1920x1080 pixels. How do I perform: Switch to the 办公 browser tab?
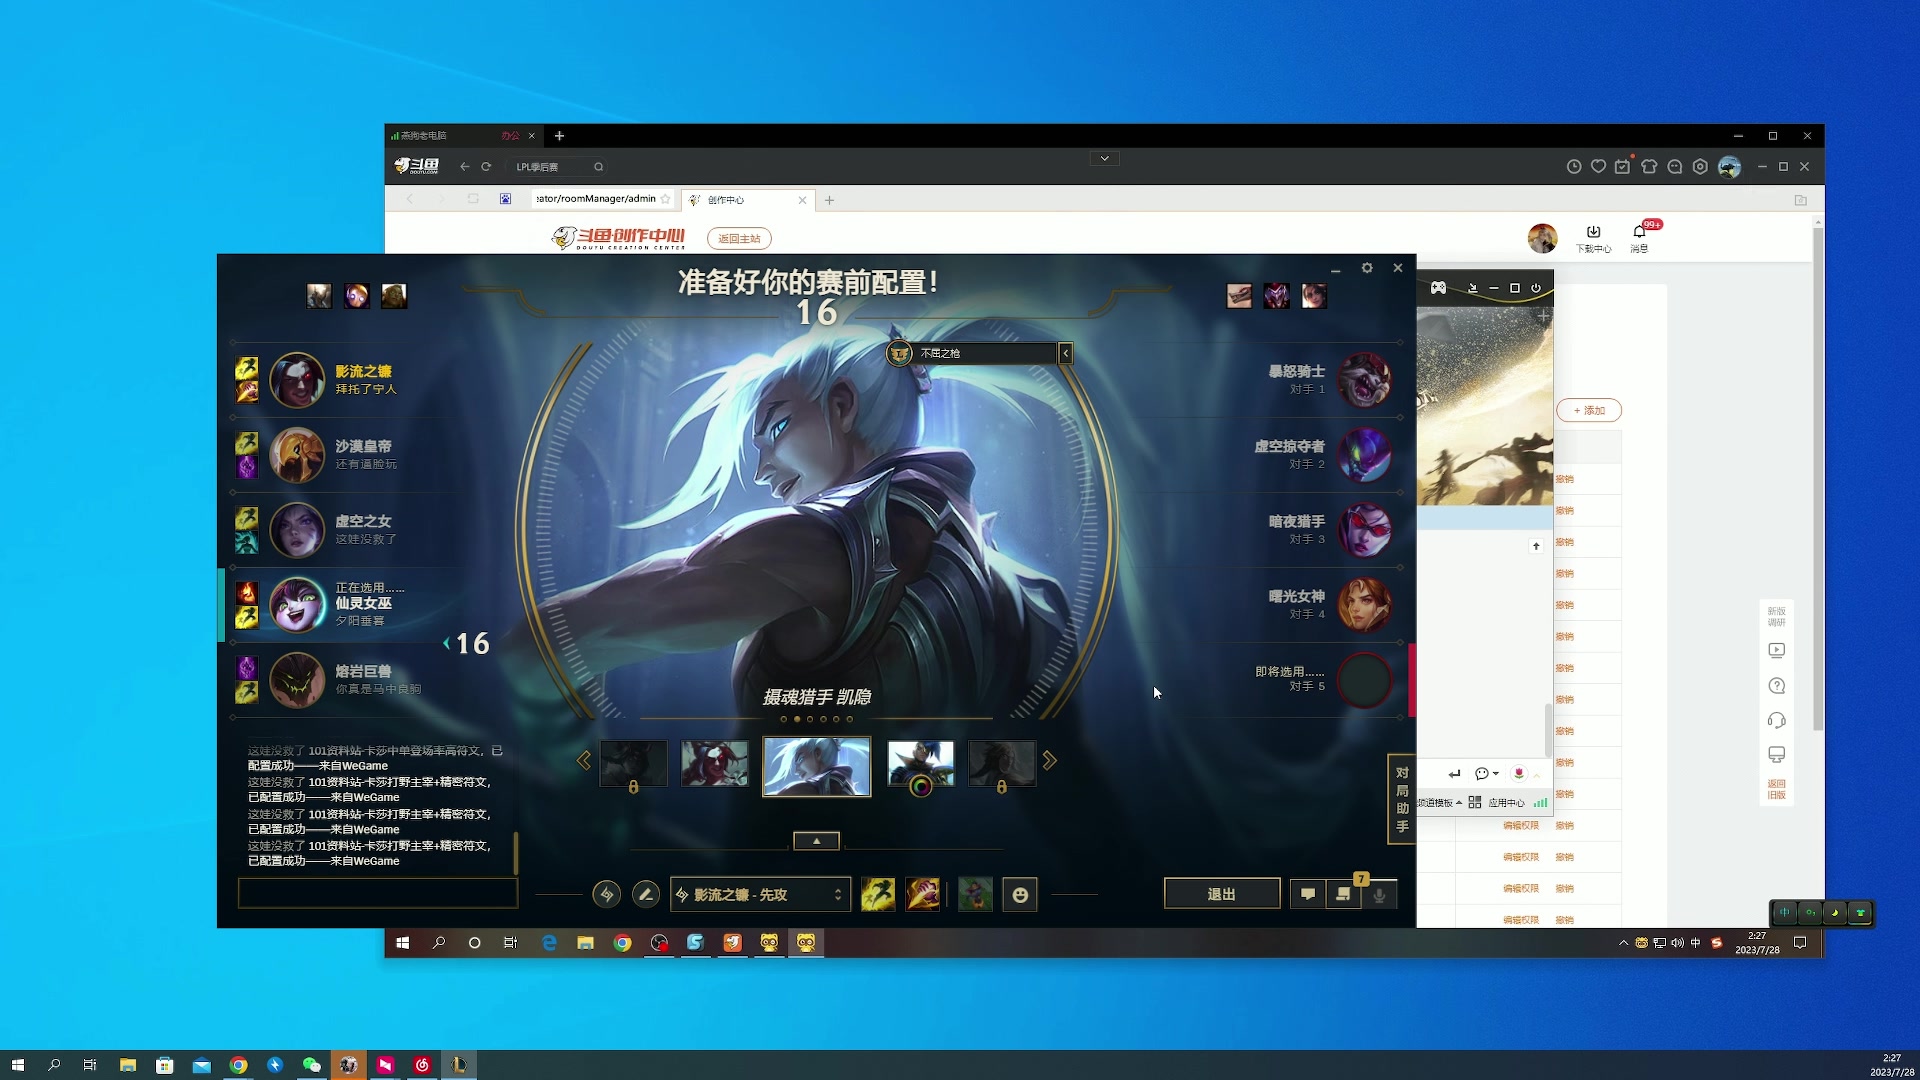point(511,135)
